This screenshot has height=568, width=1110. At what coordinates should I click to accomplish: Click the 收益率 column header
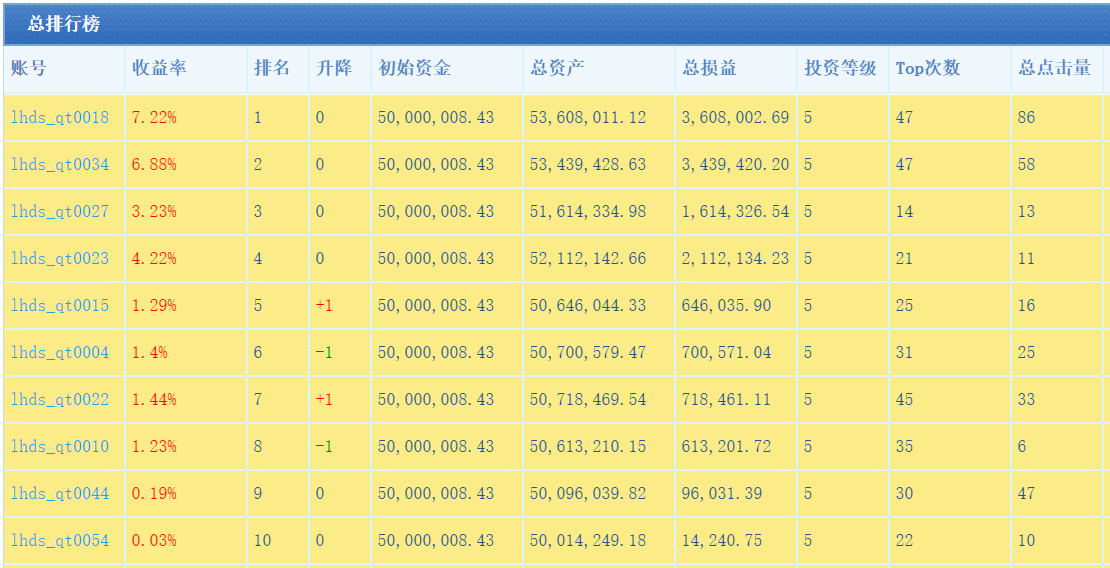159,69
